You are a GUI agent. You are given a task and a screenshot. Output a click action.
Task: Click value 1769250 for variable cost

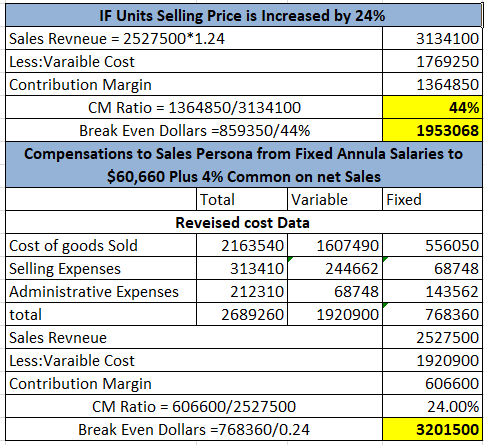(432, 61)
